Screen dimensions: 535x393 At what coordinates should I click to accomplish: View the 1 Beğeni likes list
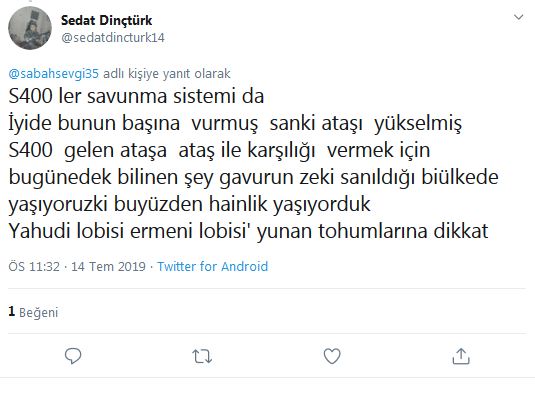coord(33,312)
